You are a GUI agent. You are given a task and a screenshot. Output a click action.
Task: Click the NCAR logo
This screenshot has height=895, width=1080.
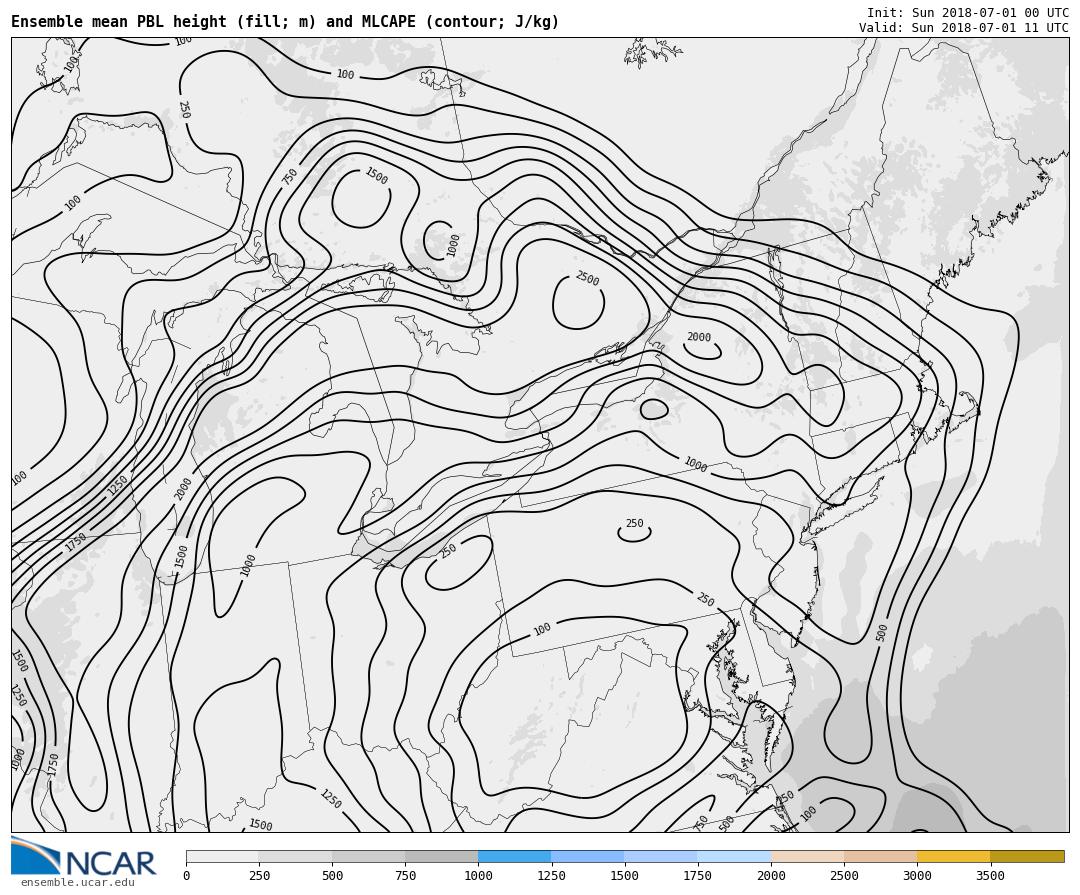[x=83, y=856]
